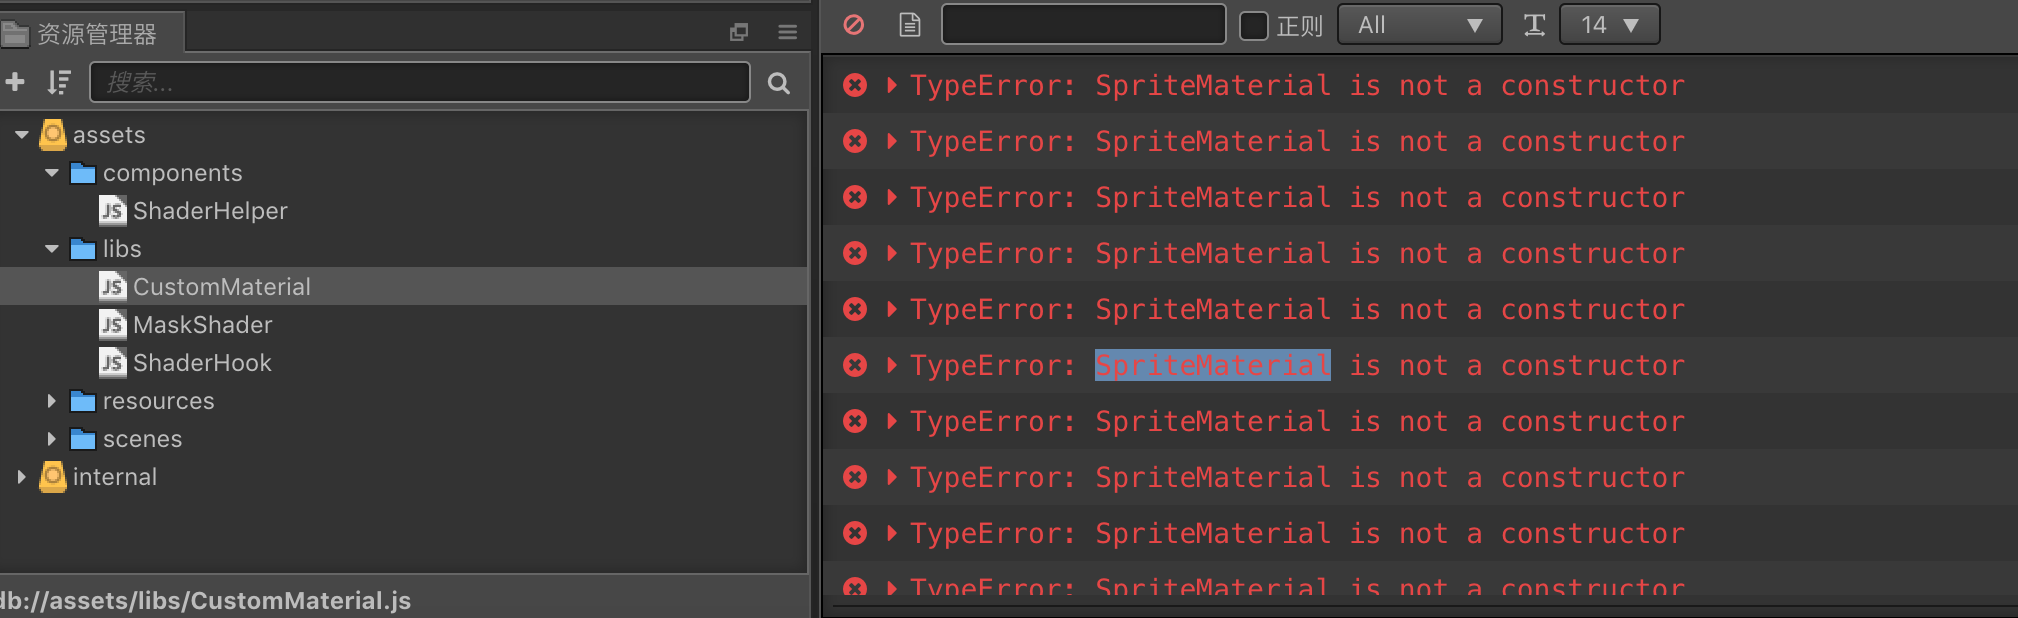
Task: Click the asset search input field
Action: (420, 82)
